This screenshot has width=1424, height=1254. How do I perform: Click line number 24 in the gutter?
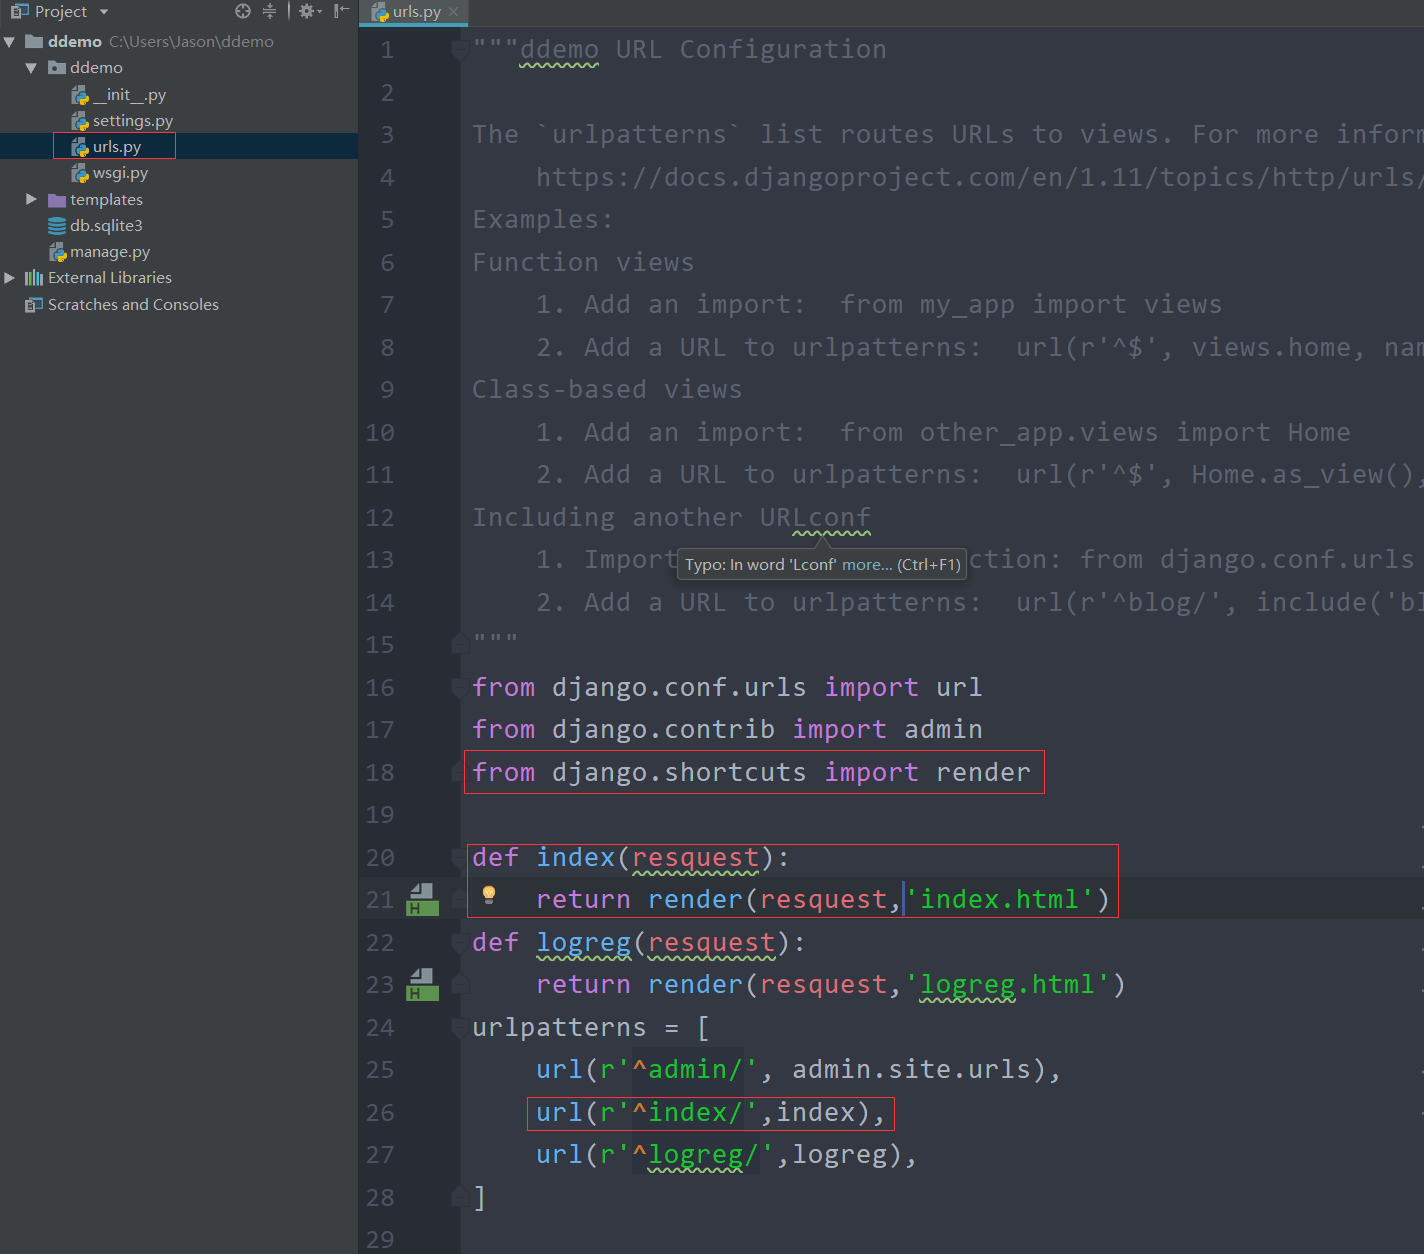pyautogui.click(x=379, y=1028)
